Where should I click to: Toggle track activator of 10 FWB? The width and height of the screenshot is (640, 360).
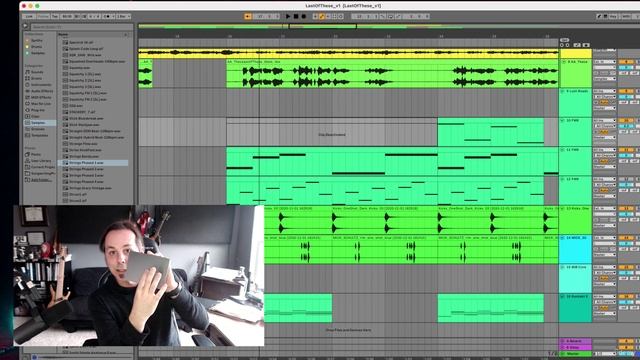coord(626,120)
